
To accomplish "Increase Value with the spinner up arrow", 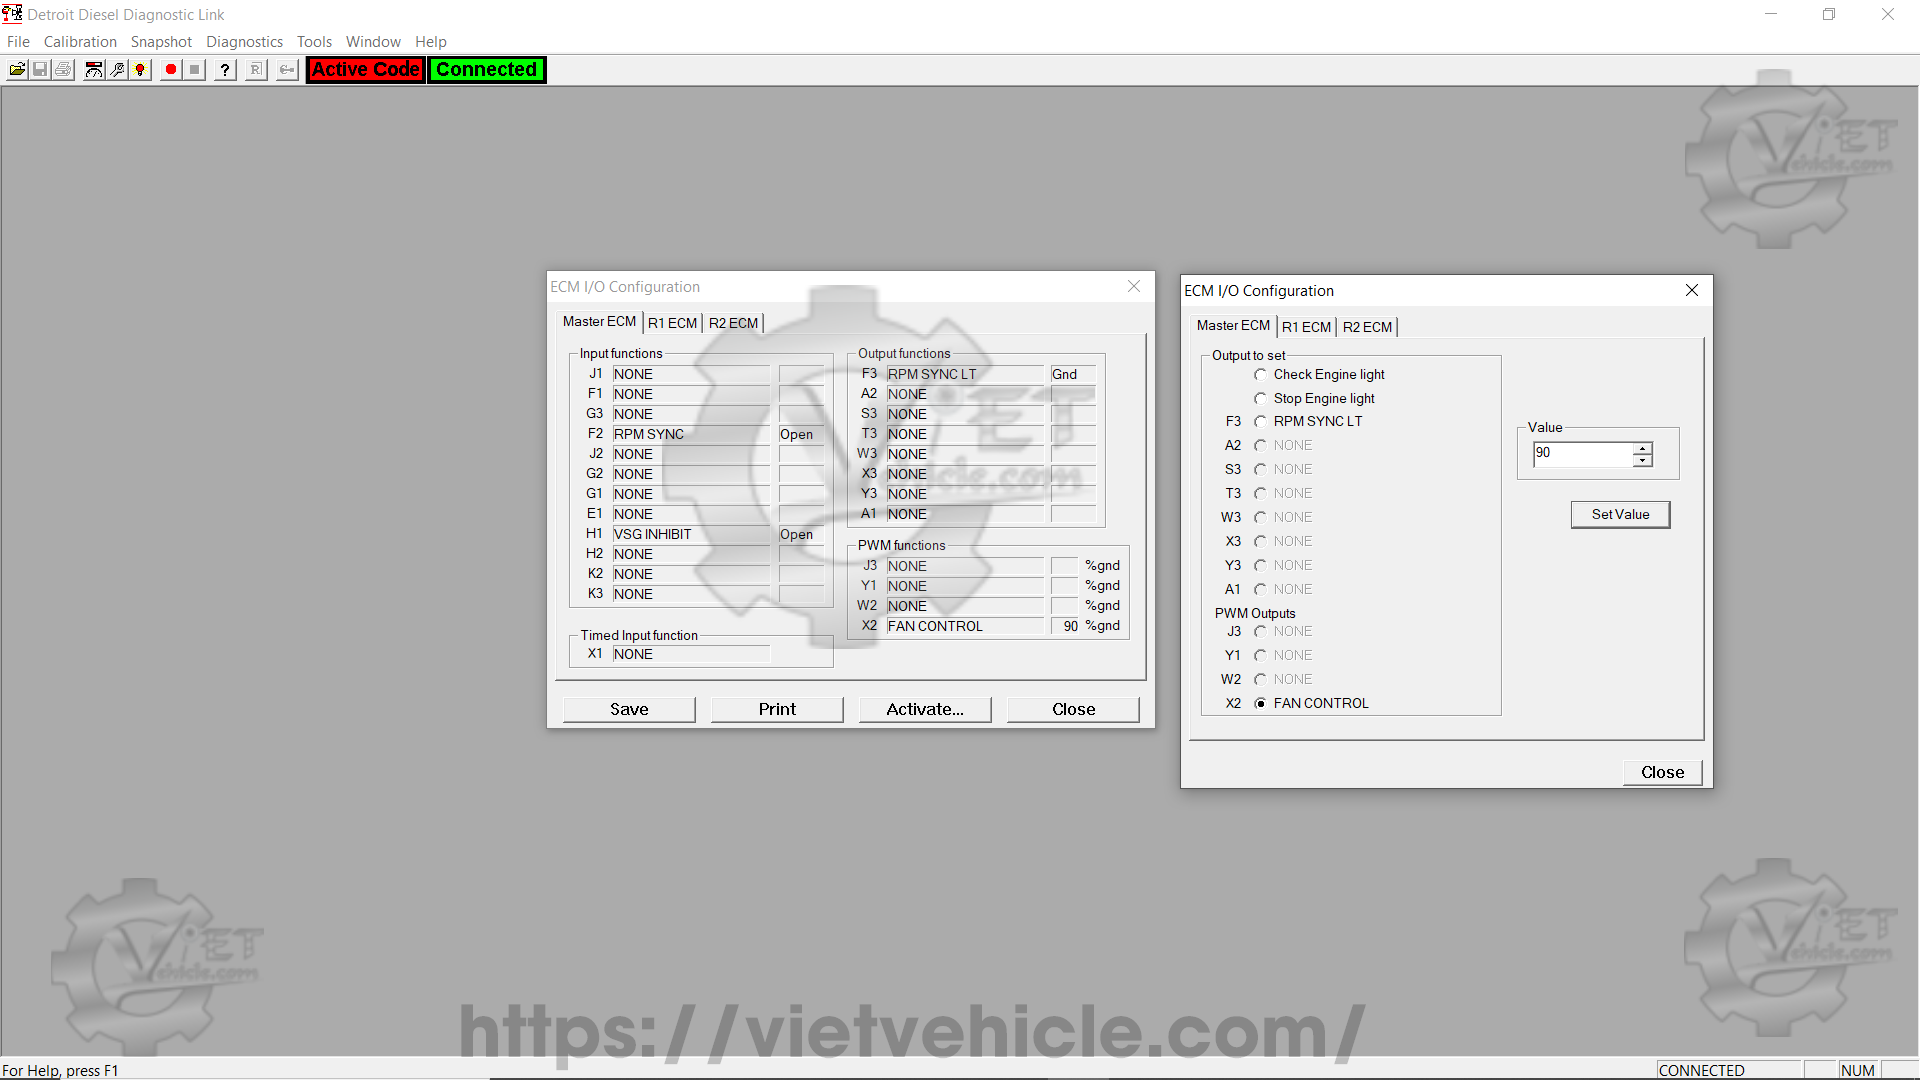I will 1642,448.
